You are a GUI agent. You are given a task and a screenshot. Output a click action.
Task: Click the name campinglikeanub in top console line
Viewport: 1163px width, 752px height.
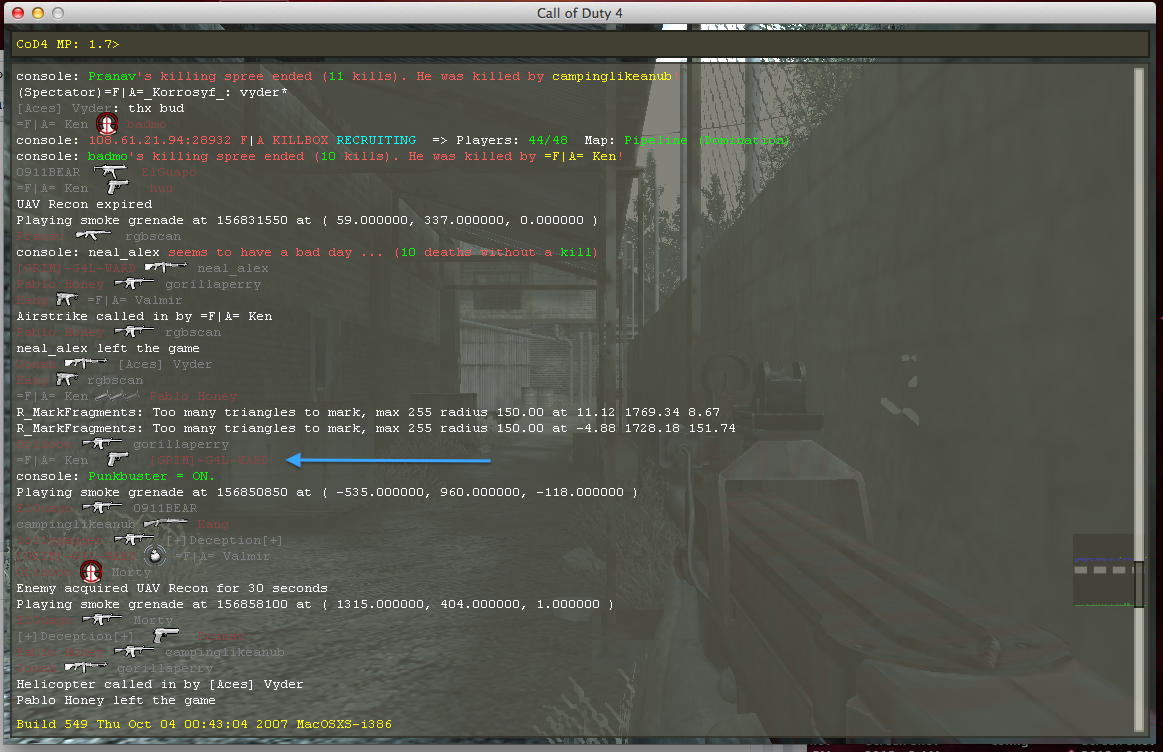pos(612,76)
